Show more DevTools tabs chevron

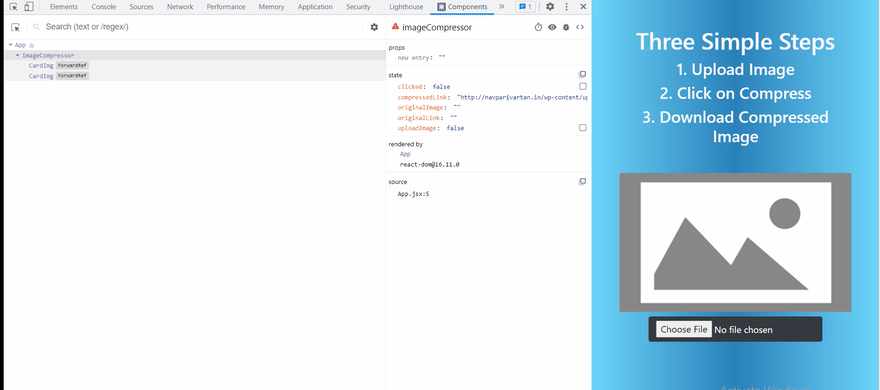point(502,7)
